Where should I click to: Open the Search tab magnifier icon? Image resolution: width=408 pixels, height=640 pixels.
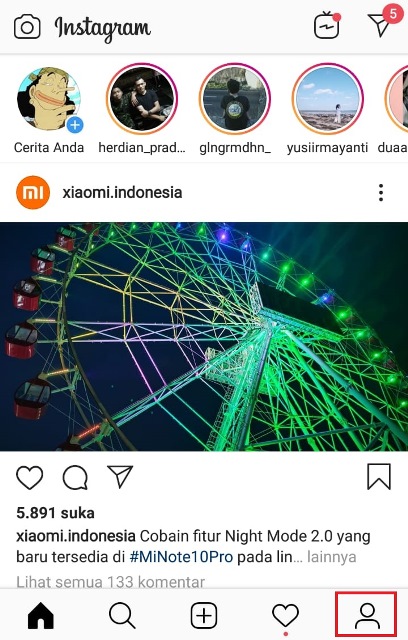pyautogui.click(x=122, y=616)
